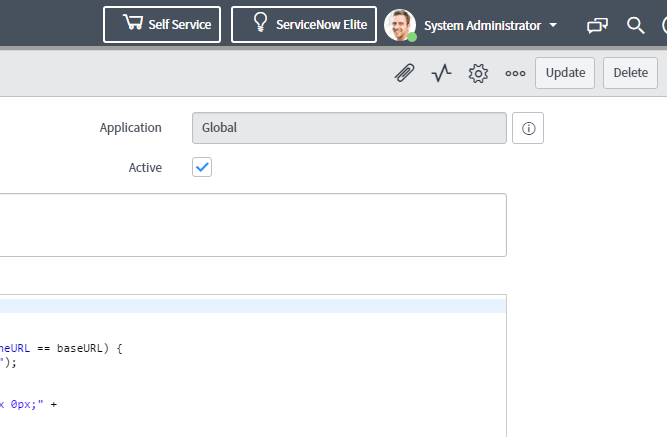Click the shopping cart Self Service icon

[133, 22]
